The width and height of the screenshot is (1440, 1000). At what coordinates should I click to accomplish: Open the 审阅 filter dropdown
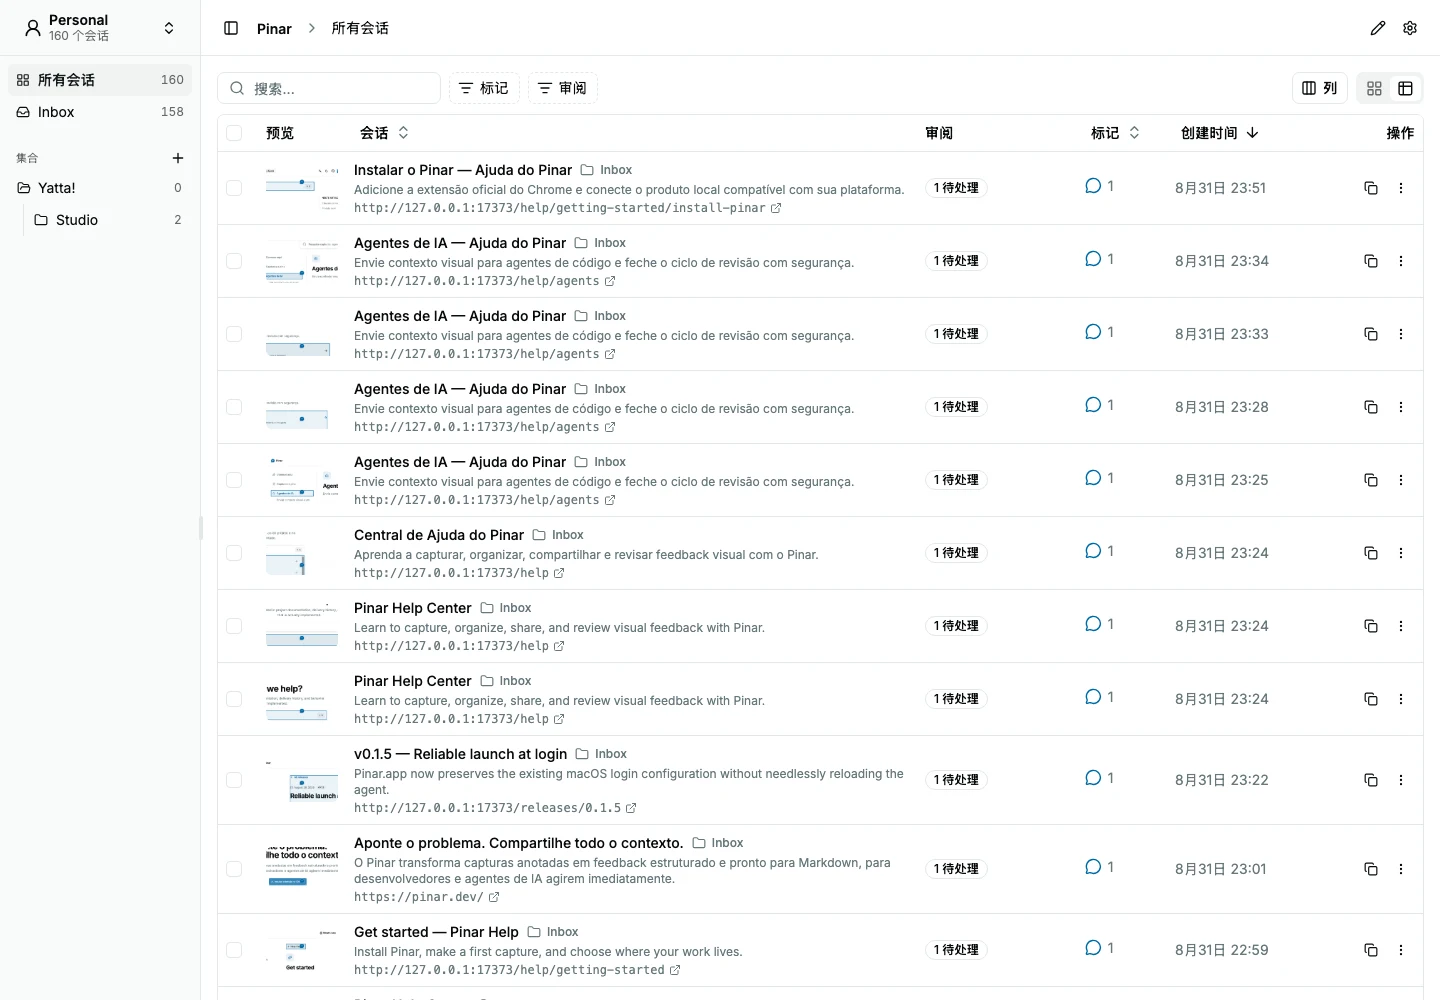pos(563,89)
